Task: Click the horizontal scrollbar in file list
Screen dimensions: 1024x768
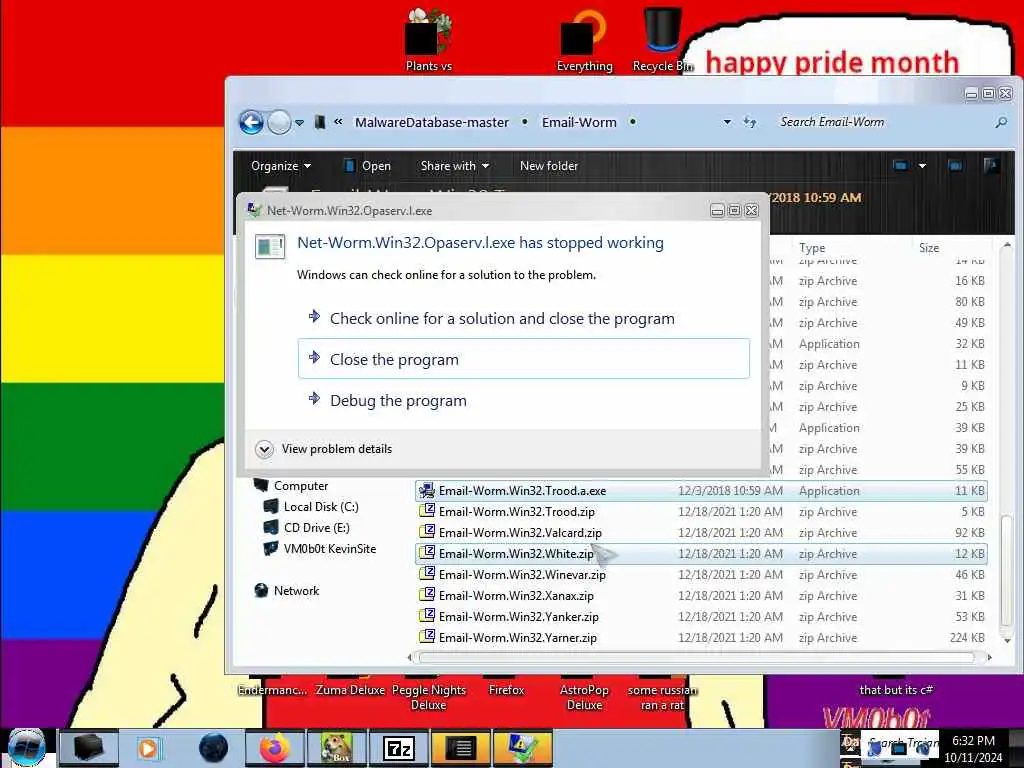Action: coord(697,657)
